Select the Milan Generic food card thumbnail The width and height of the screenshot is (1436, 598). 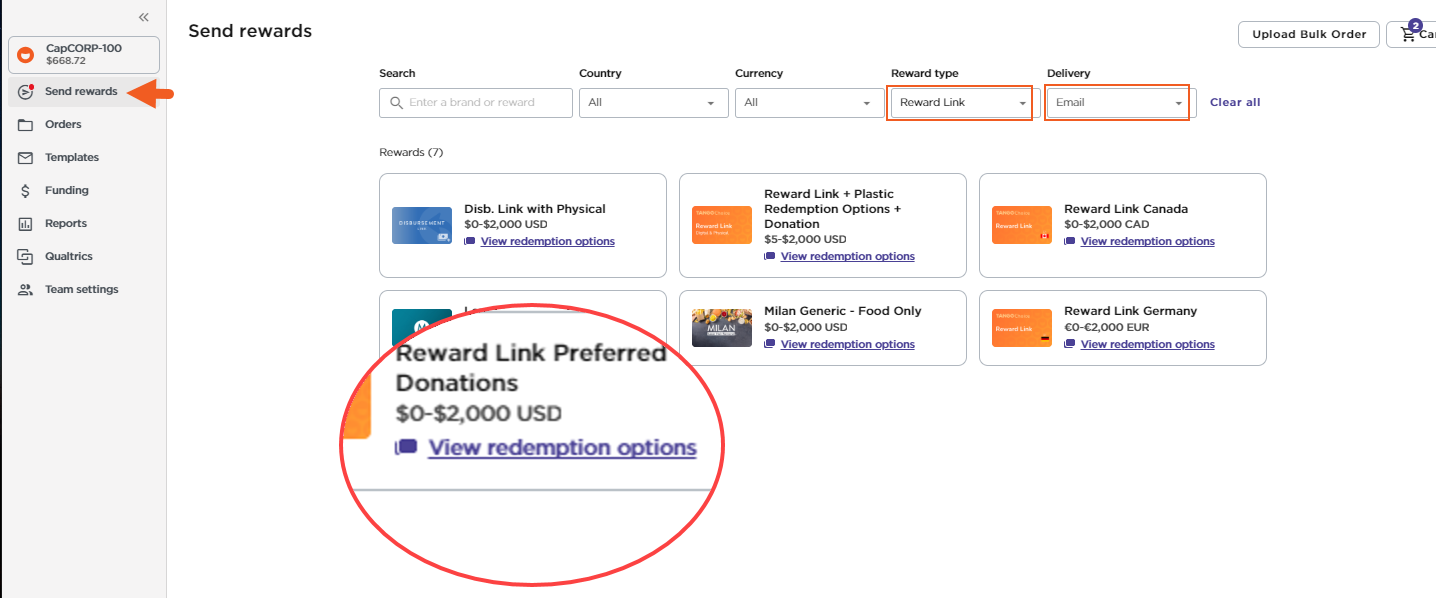tap(721, 328)
